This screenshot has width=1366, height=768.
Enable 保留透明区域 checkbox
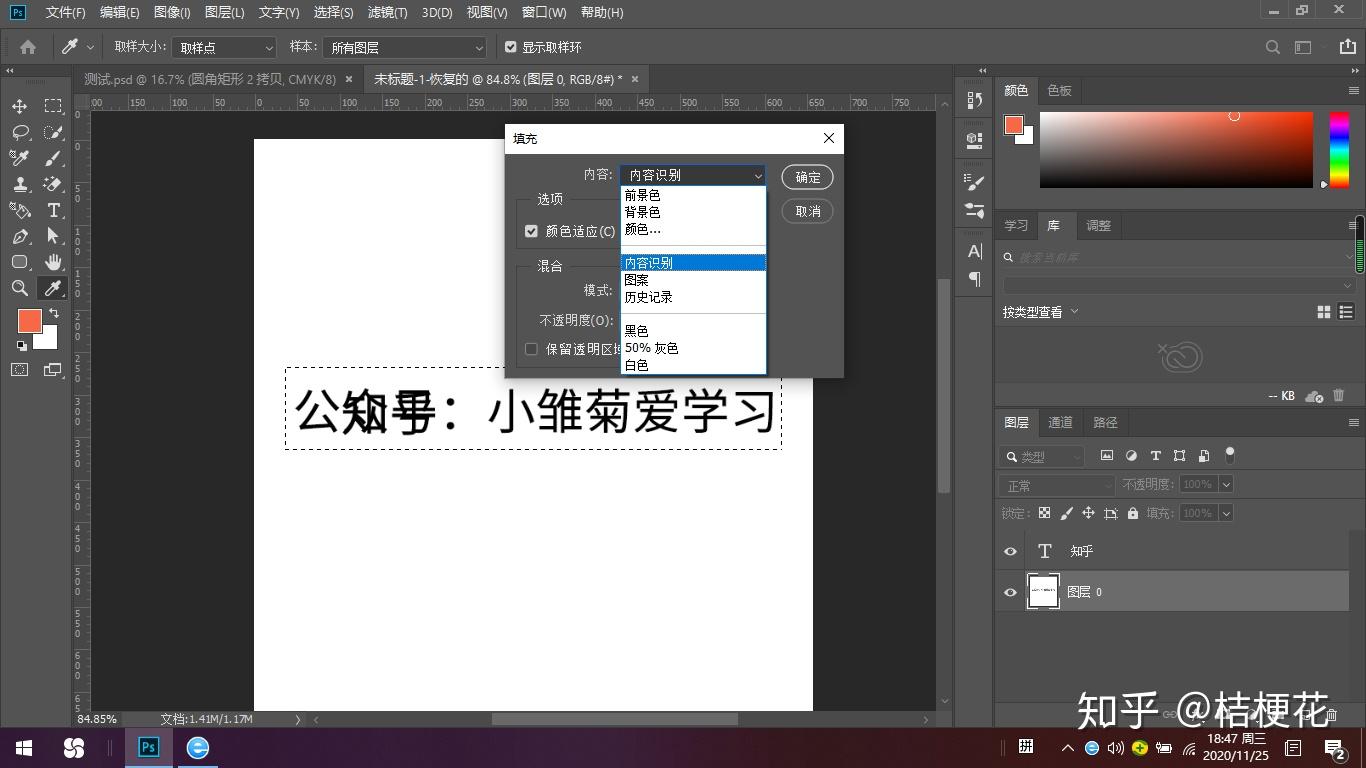(531, 349)
